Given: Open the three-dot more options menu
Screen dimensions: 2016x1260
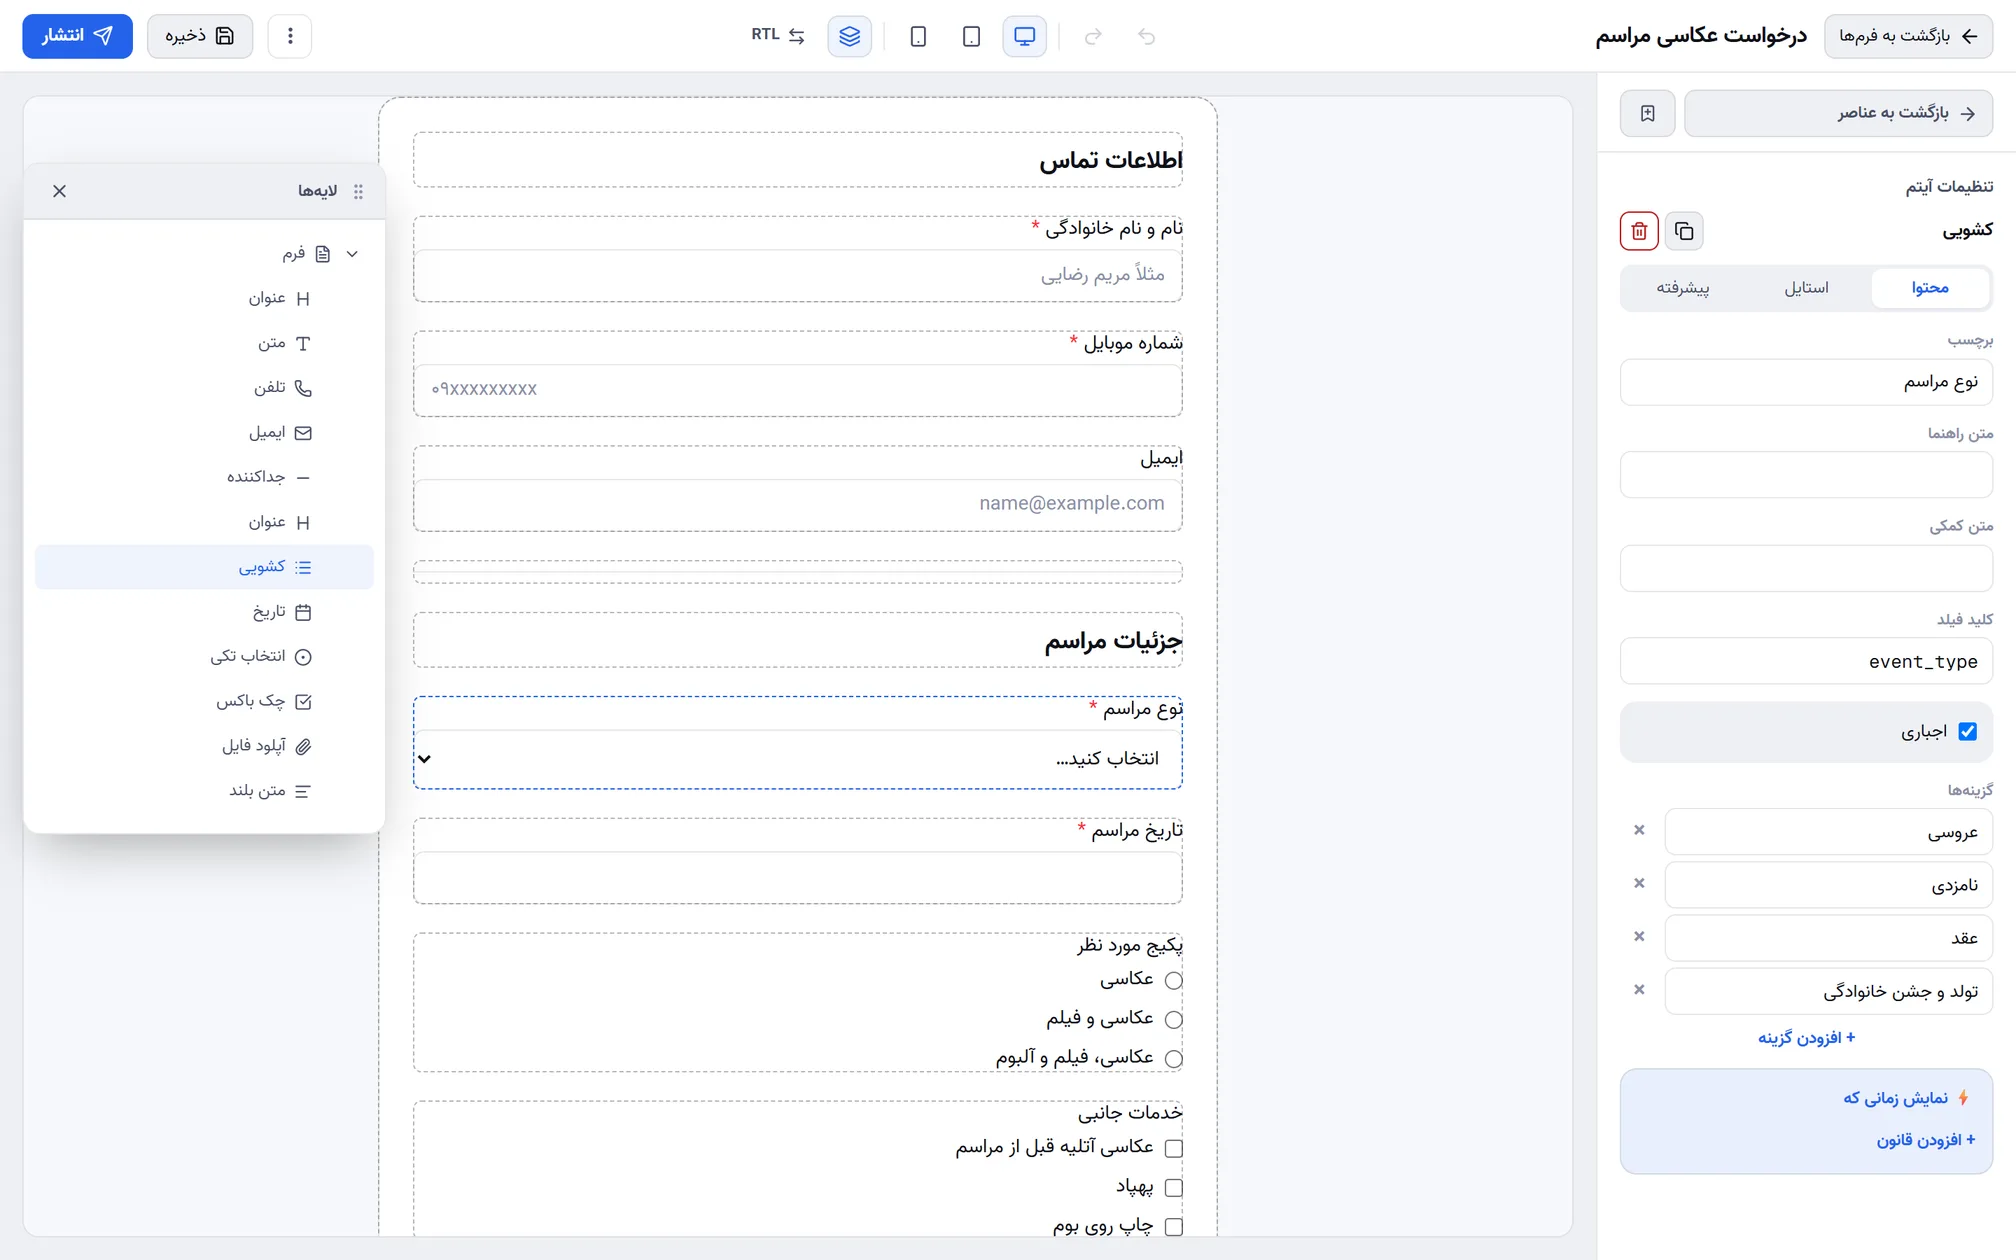Looking at the screenshot, I should 290,36.
